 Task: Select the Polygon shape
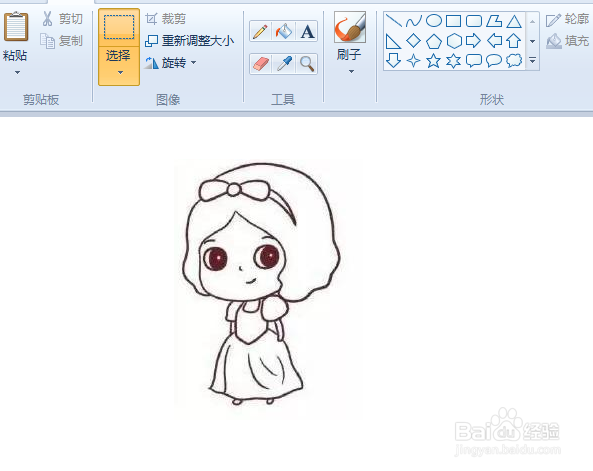(494, 21)
